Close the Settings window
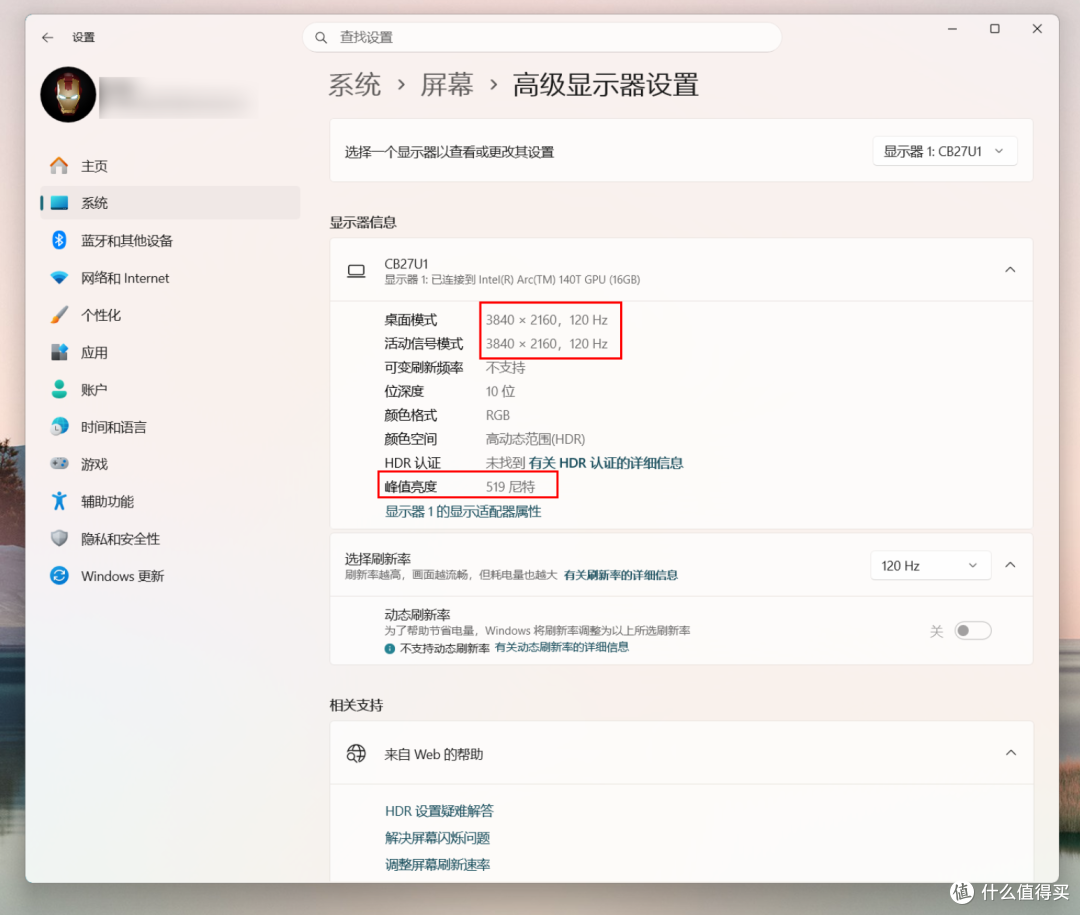1080x915 pixels. (x=1037, y=29)
